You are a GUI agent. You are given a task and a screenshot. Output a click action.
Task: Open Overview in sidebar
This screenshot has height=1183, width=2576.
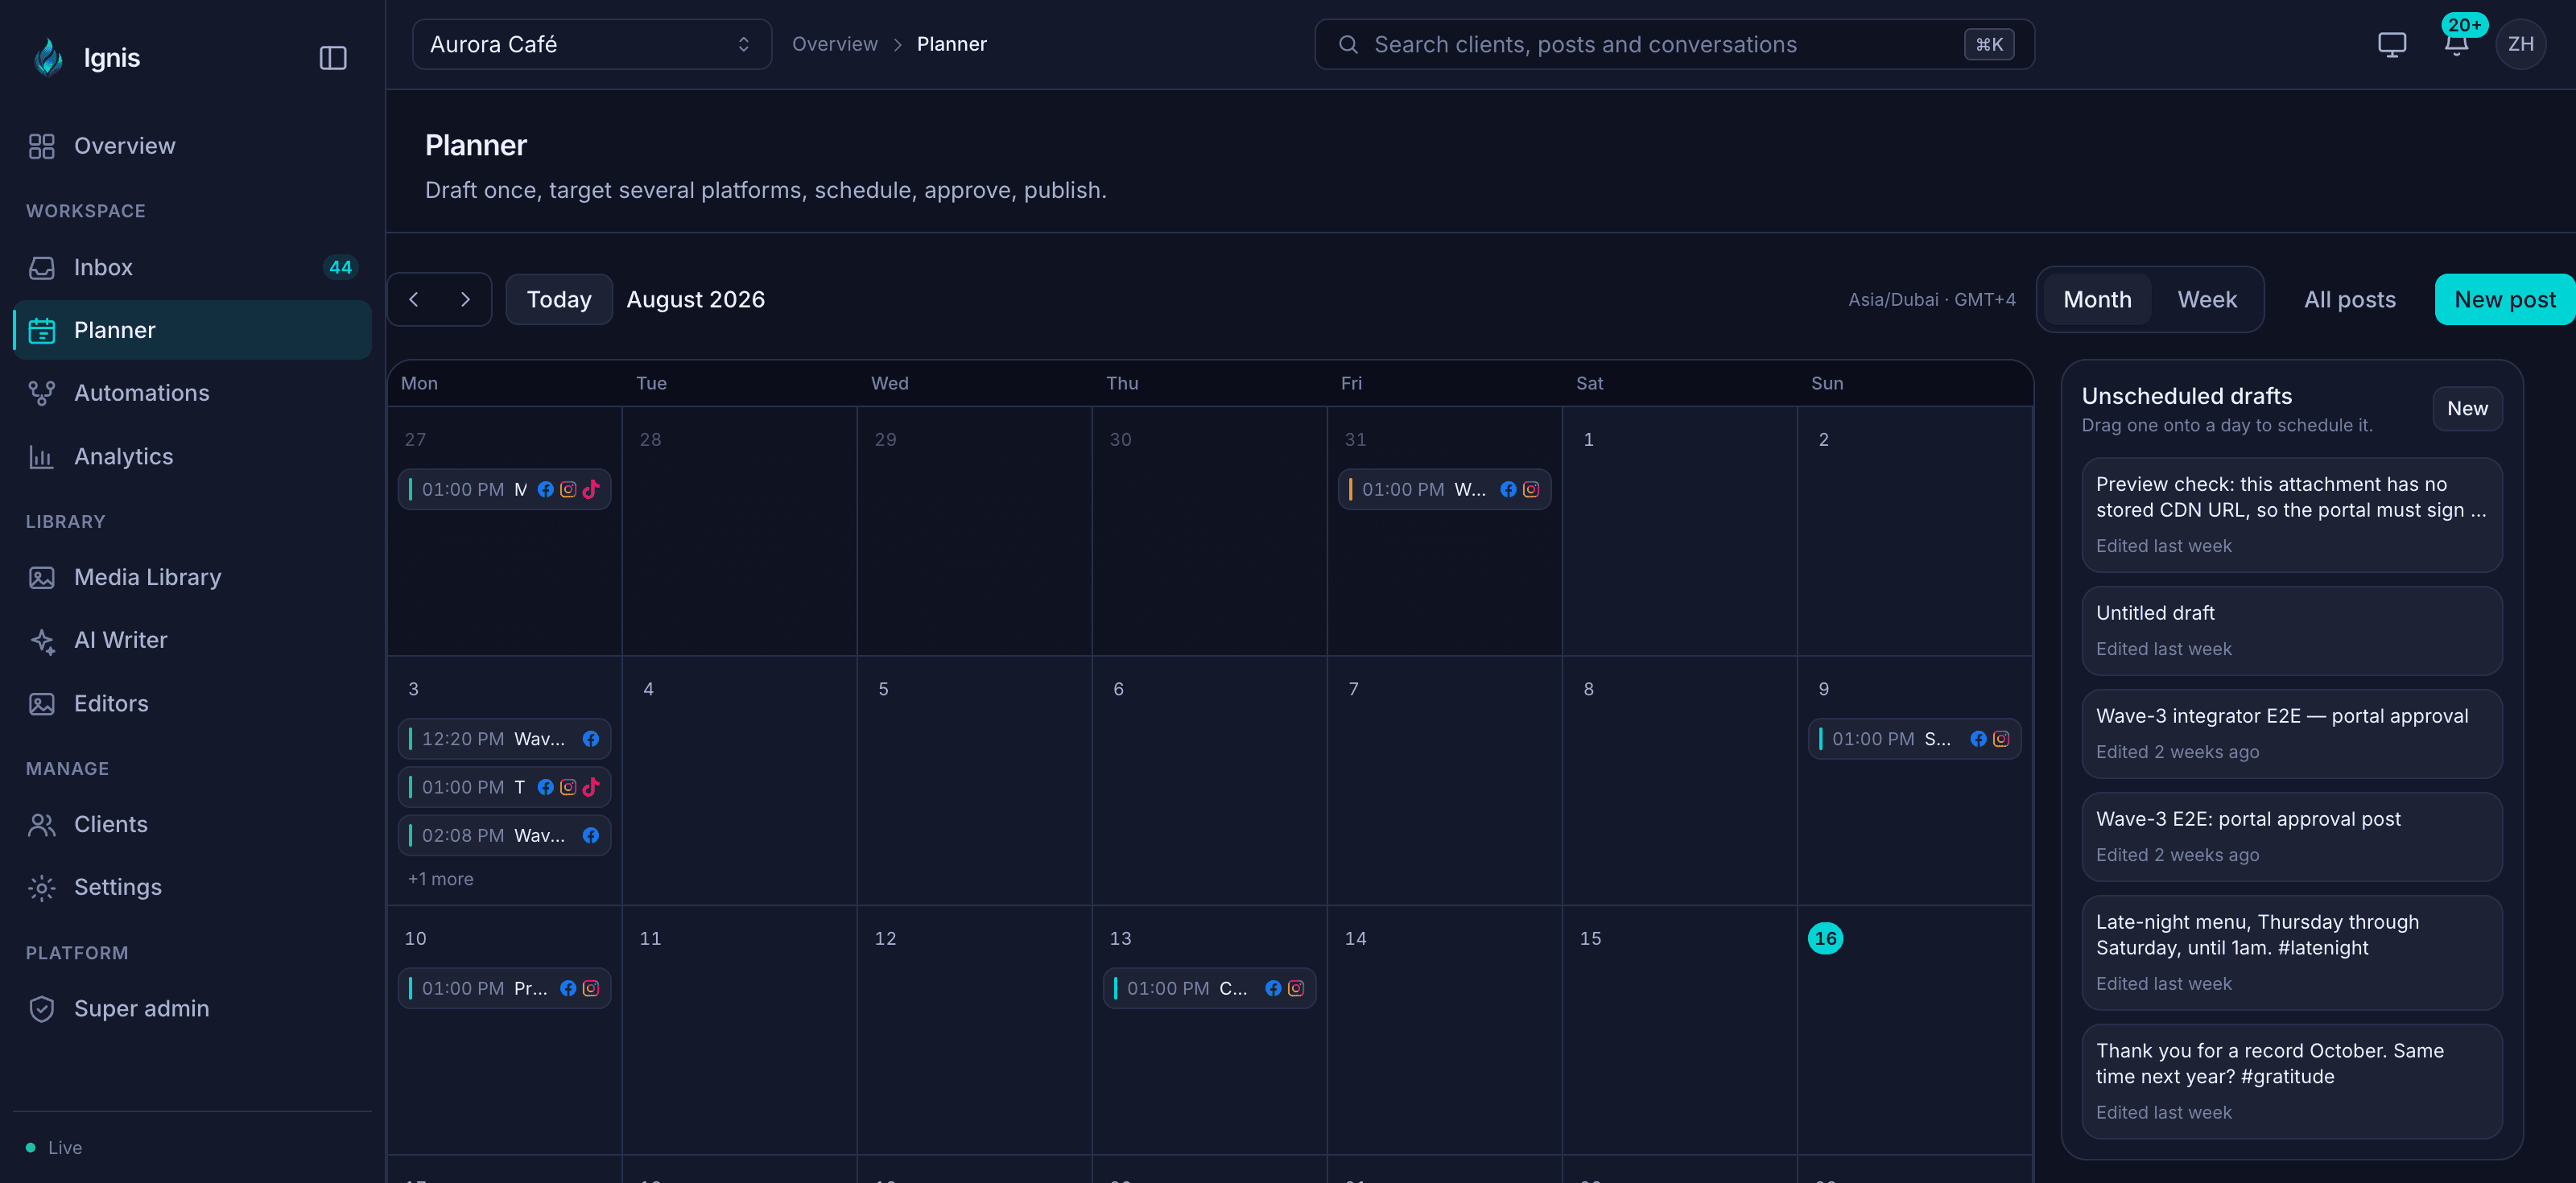click(x=192, y=146)
